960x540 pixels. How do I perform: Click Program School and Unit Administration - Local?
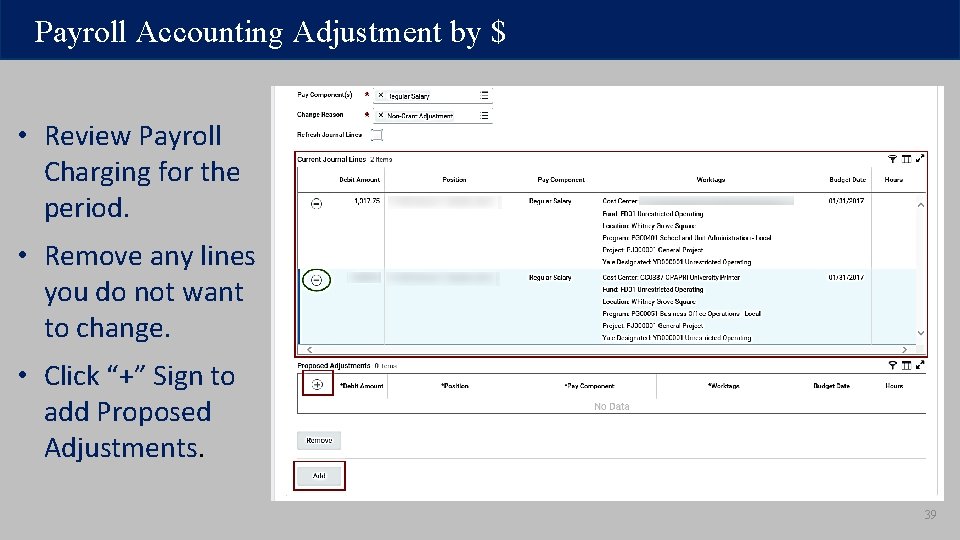click(686, 238)
